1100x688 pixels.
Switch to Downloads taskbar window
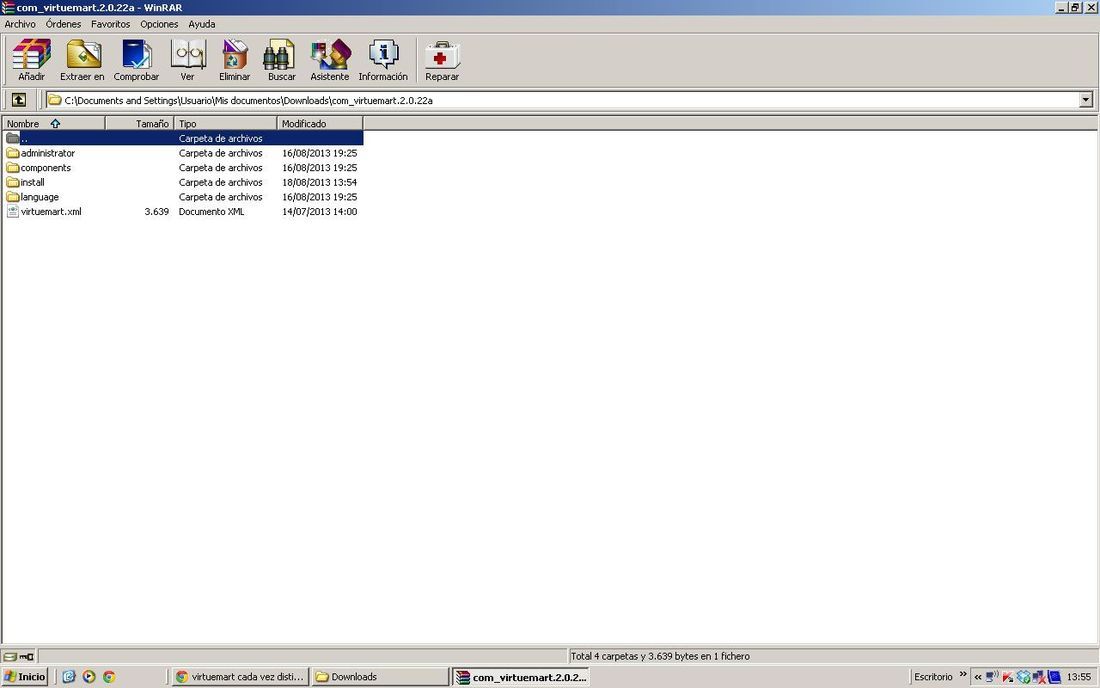click(380, 677)
